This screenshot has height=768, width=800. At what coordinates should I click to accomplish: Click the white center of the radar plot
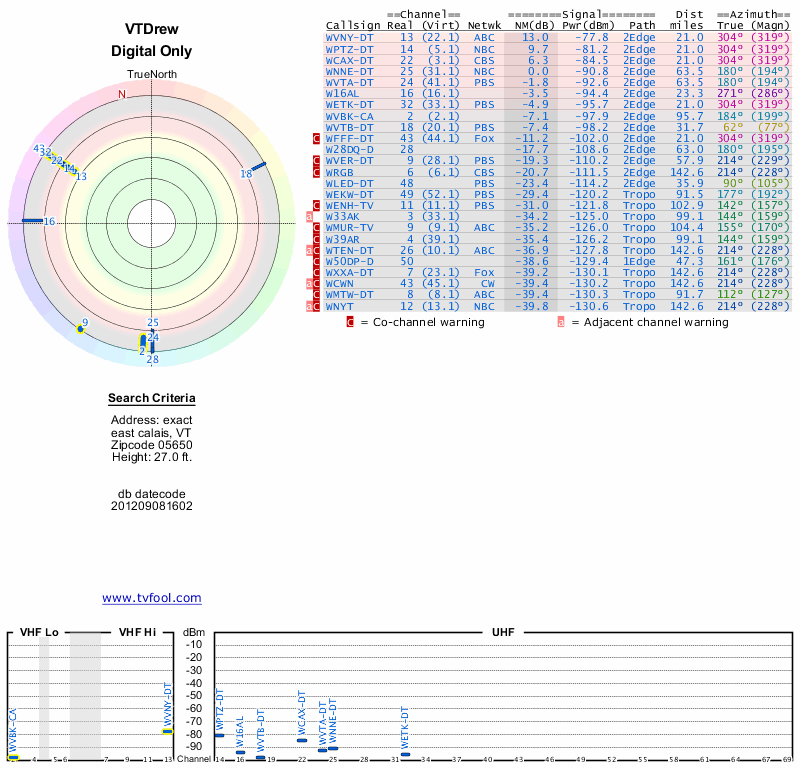[x=151, y=221]
